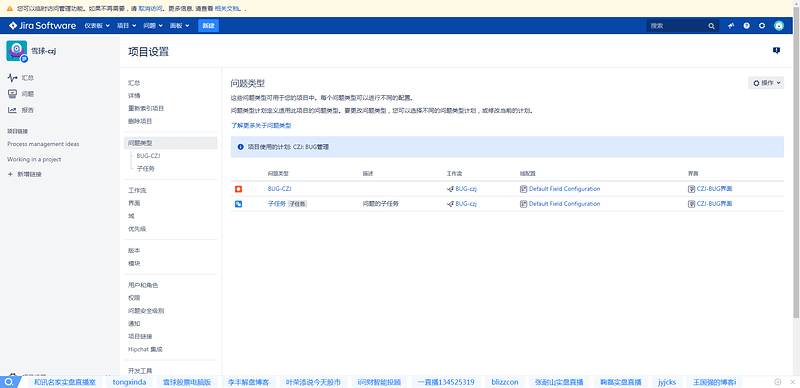The image size is (800, 388).
Task: Click the feedback megaphone icon
Action: tap(731, 26)
